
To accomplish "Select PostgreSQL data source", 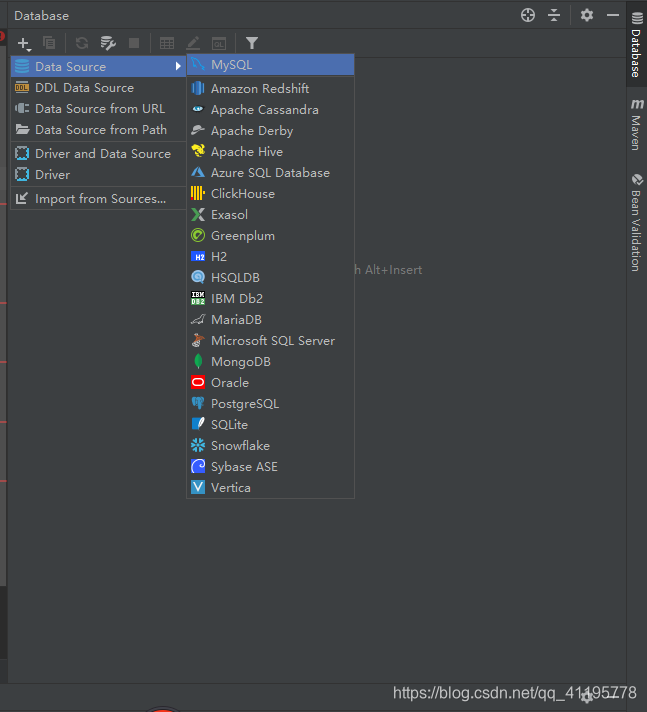I will click(271, 404).
